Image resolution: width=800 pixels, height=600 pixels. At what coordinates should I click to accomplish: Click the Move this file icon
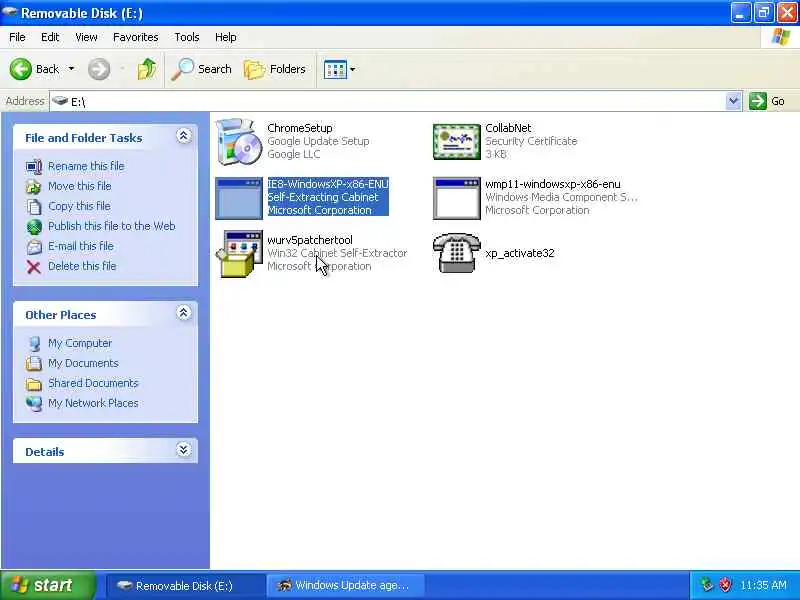34,187
